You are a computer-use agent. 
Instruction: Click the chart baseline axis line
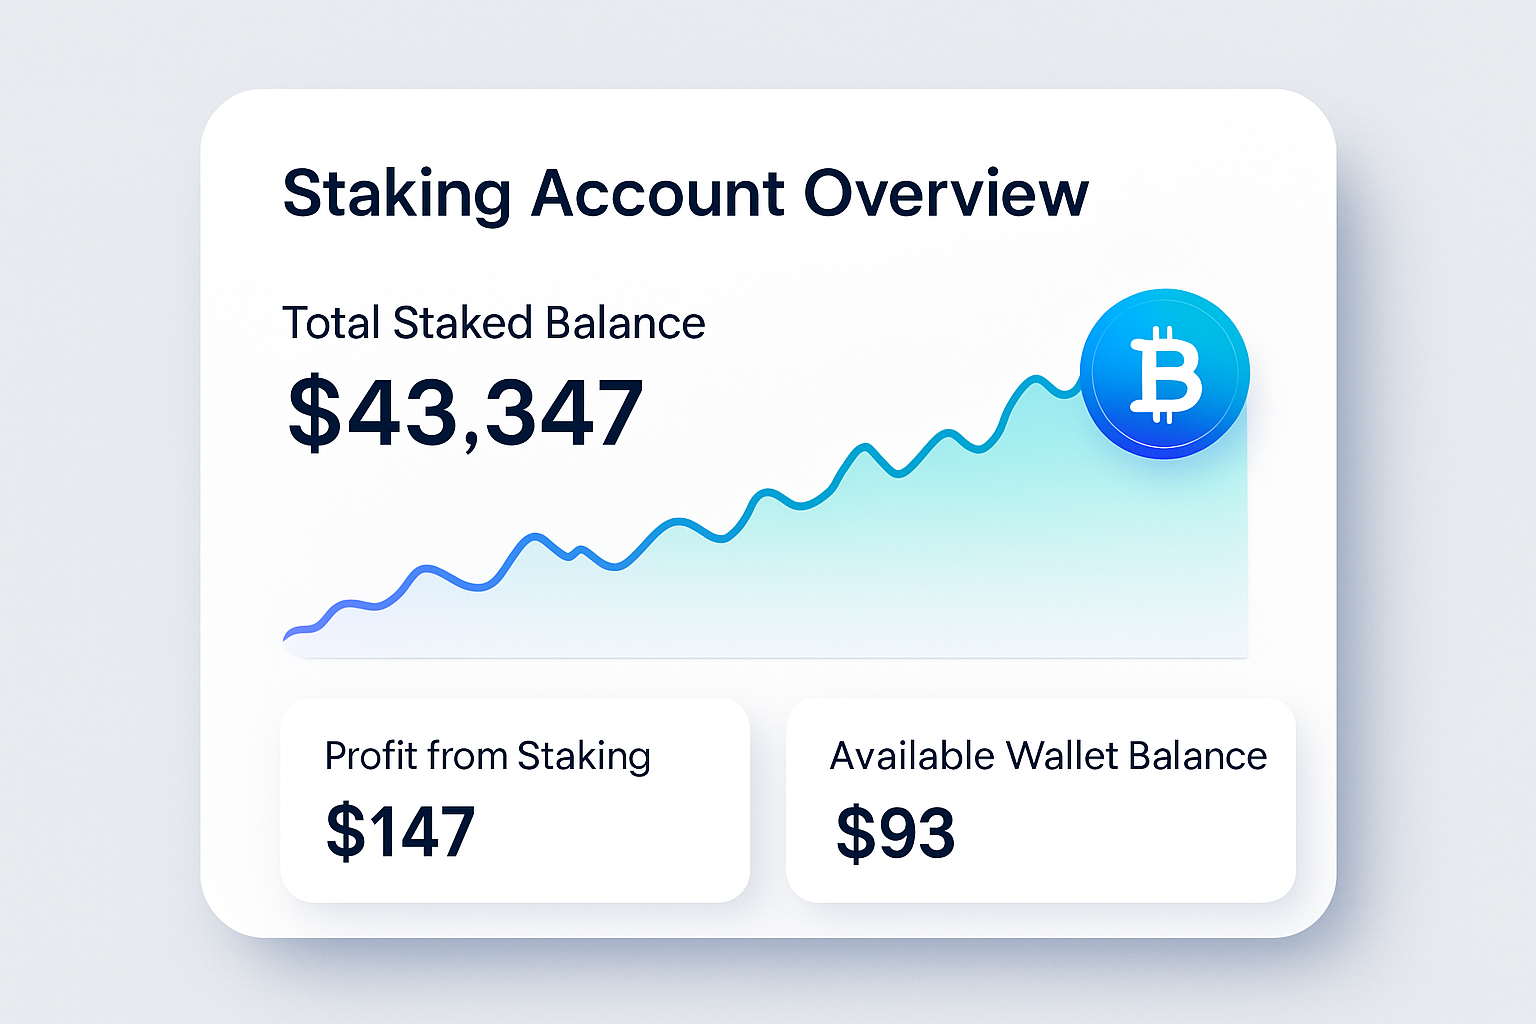(x=766, y=658)
